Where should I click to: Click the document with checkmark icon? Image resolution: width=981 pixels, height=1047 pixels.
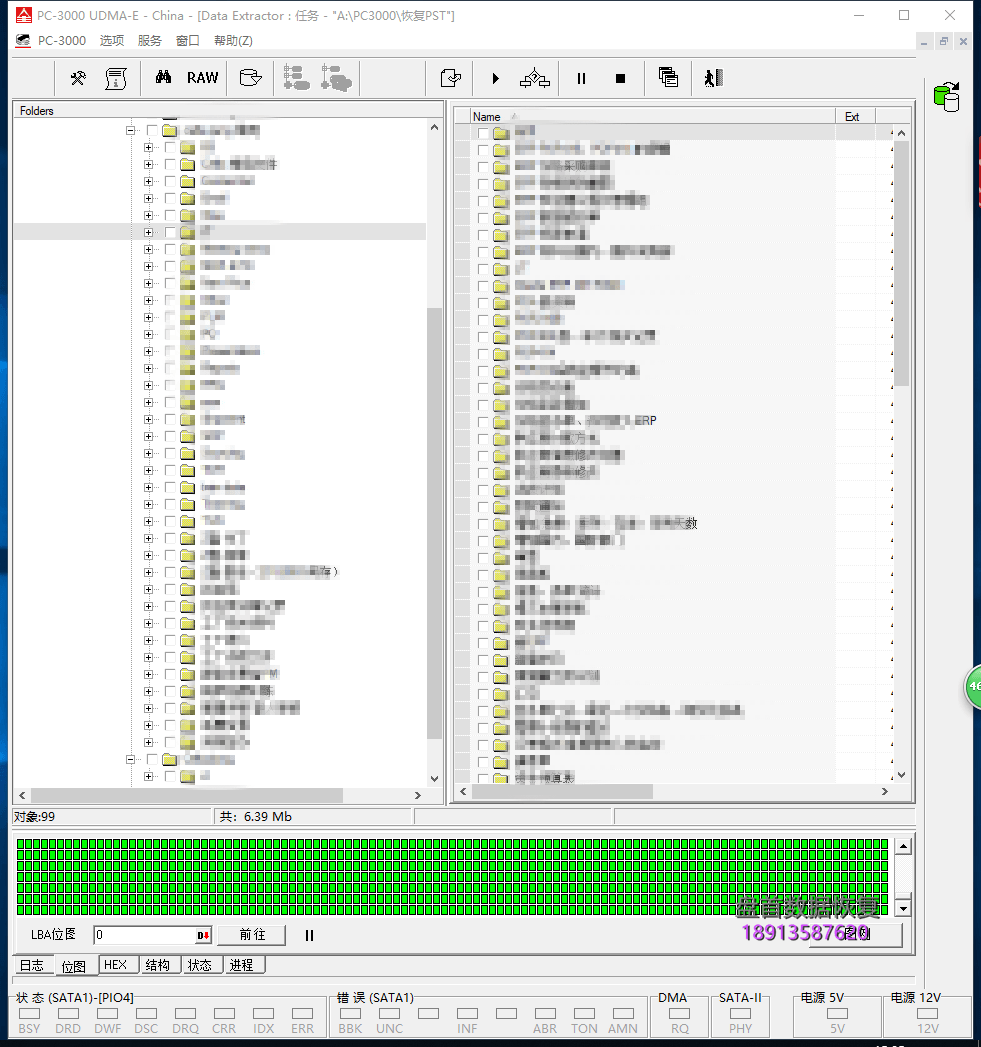coord(451,78)
